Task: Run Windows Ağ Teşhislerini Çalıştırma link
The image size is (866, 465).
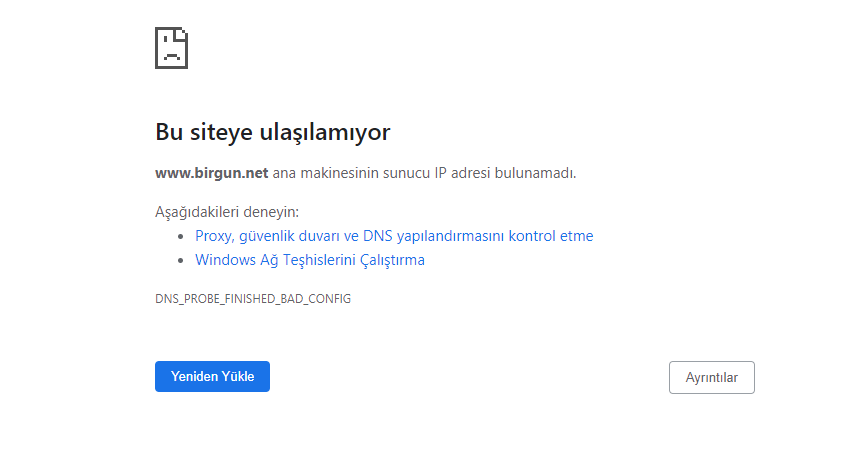Action: (310, 260)
